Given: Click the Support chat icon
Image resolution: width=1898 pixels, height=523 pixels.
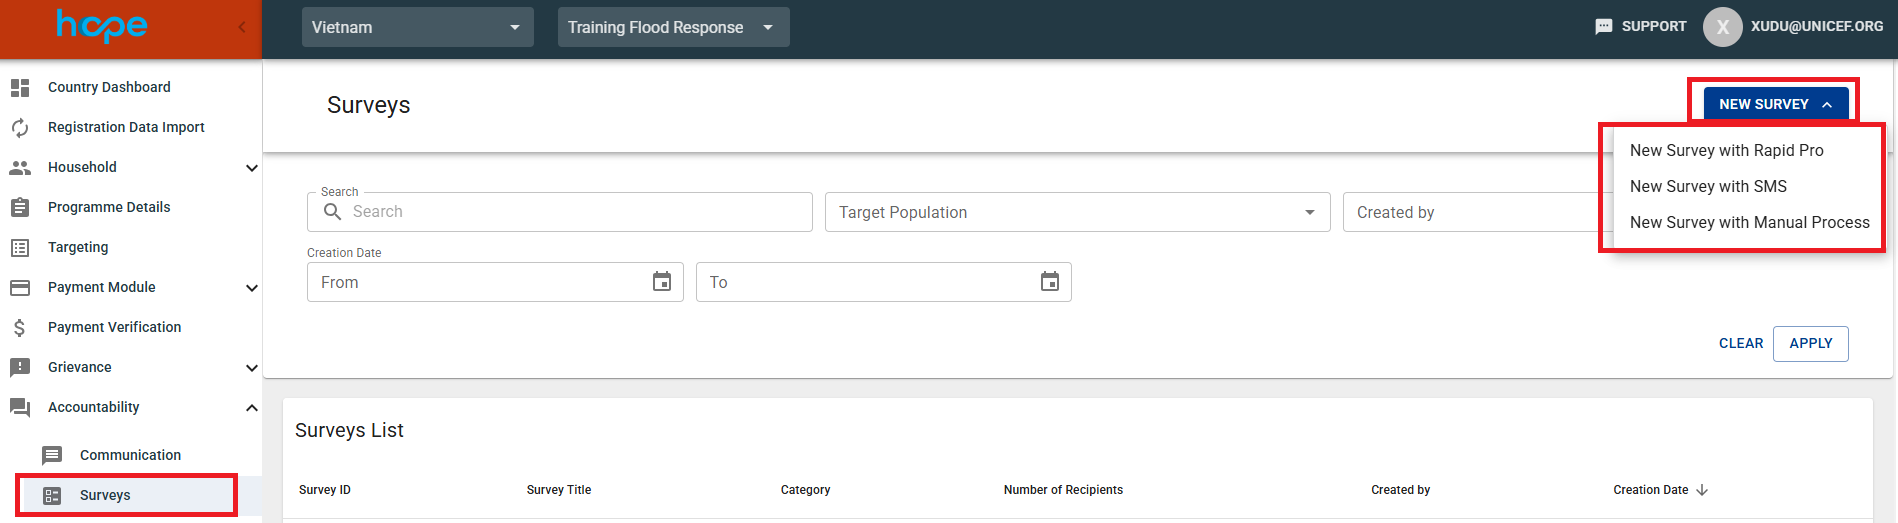Looking at the screenshot, I should click(x=1603, y=27).
